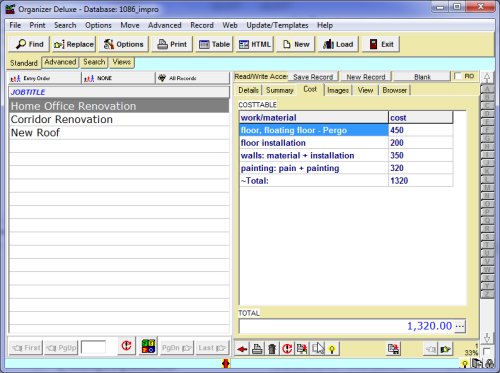500x373 pixels.
Task: Open the Replace tool
Action: pyautogui.click(x=74, y=44)
